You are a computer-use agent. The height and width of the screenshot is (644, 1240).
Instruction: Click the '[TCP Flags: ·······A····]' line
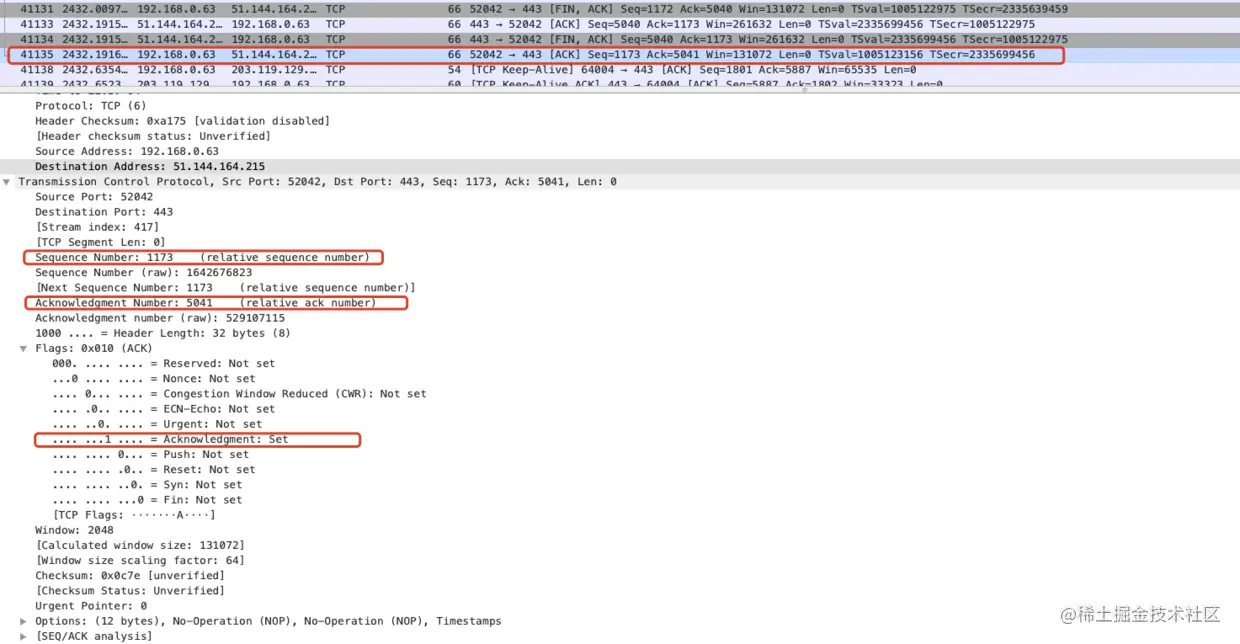(x=134, y=515)
